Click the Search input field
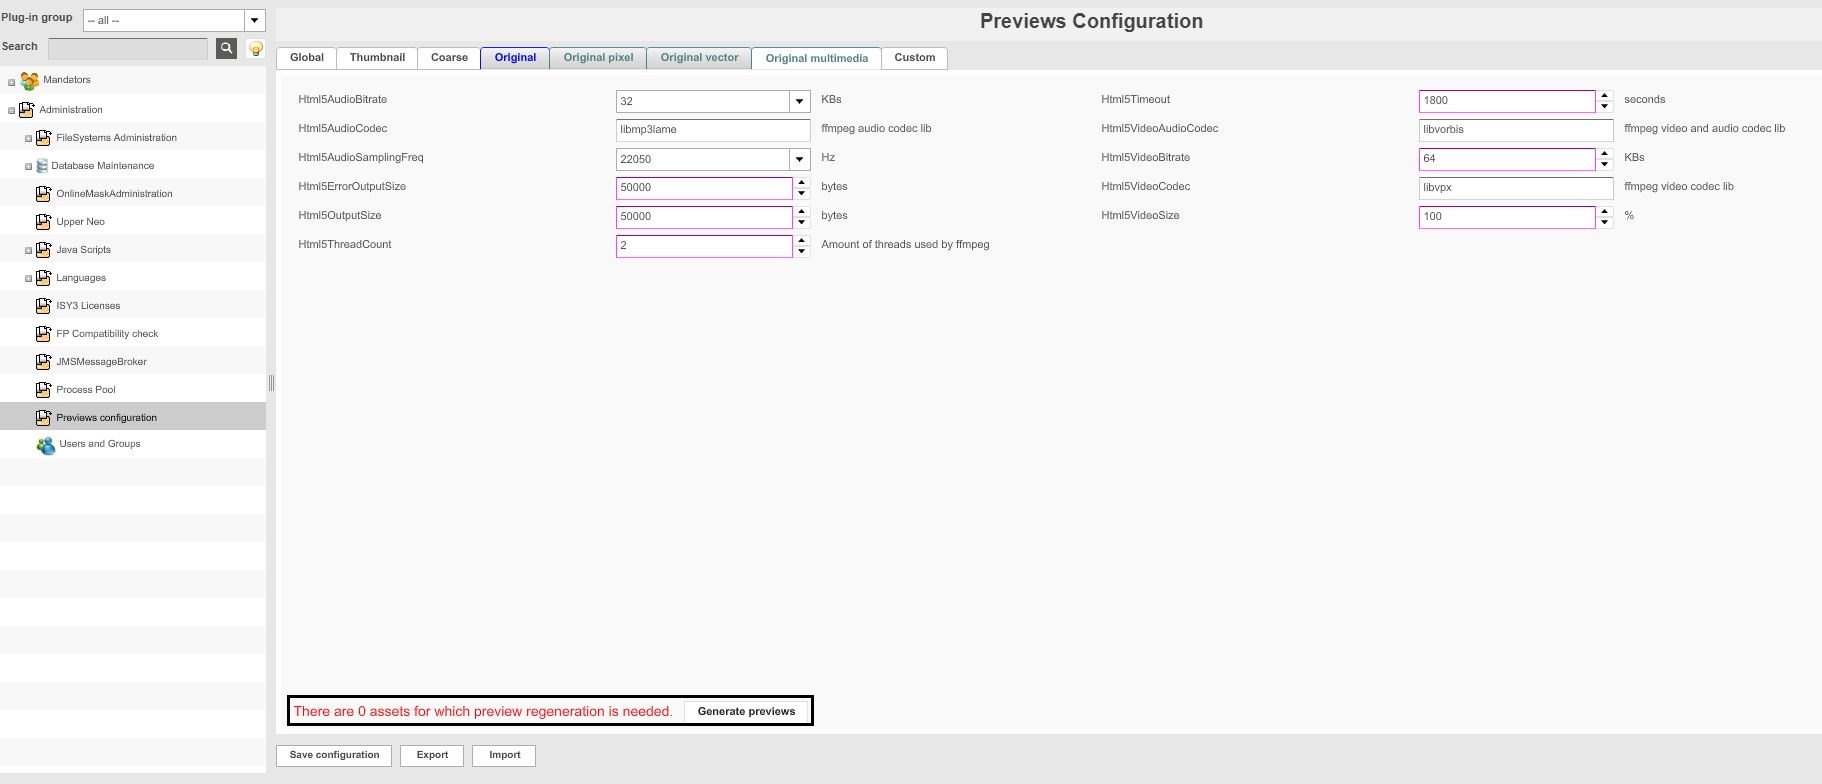This screenshot has height=784, width=1822. [x=128, y=48]
